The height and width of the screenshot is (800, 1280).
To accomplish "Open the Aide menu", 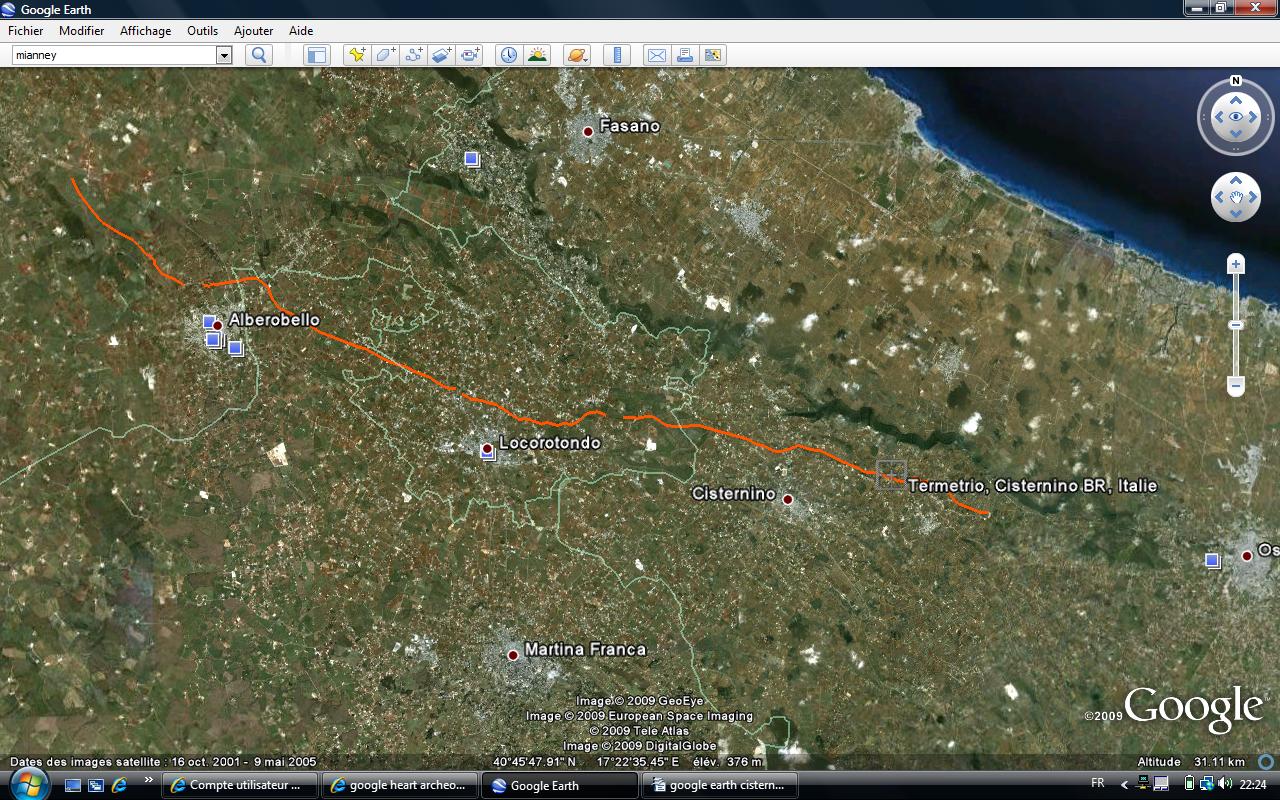I will (x=301, y=31).
